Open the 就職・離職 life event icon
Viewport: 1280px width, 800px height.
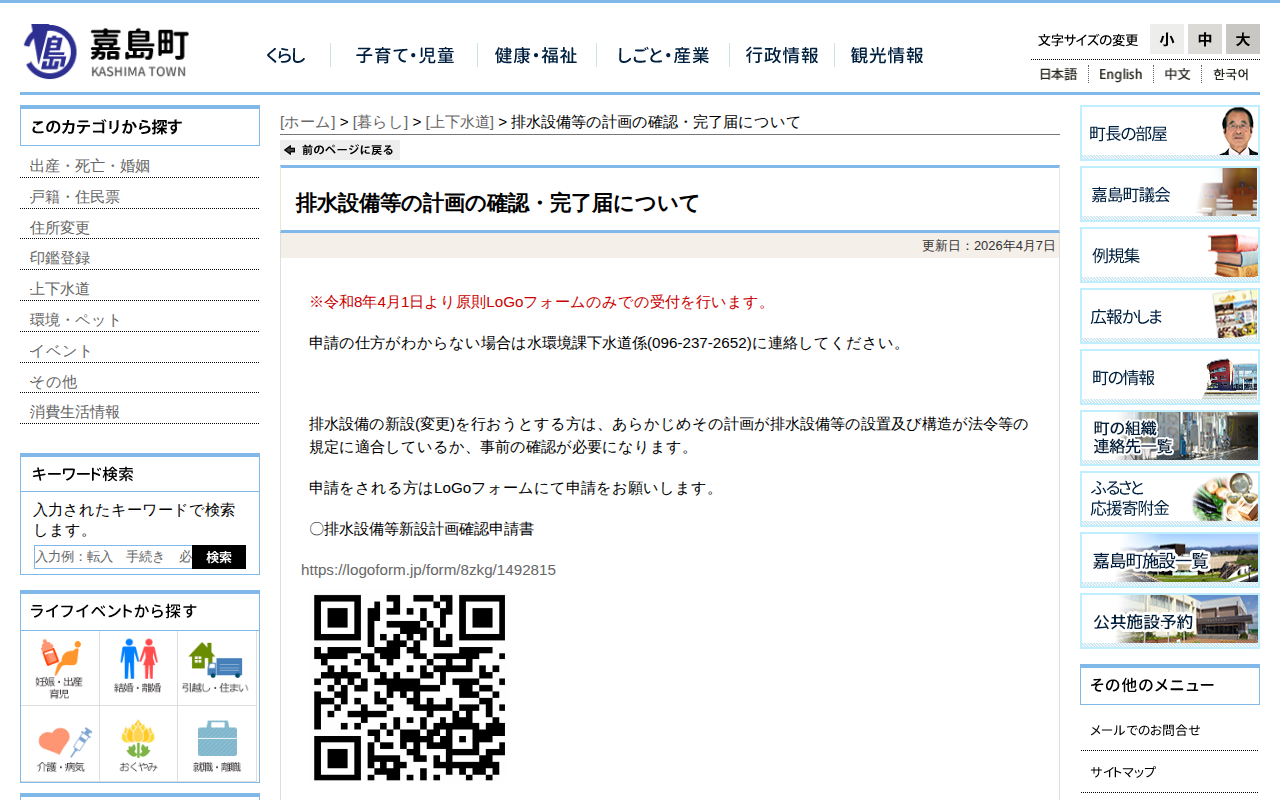point(216,744)
